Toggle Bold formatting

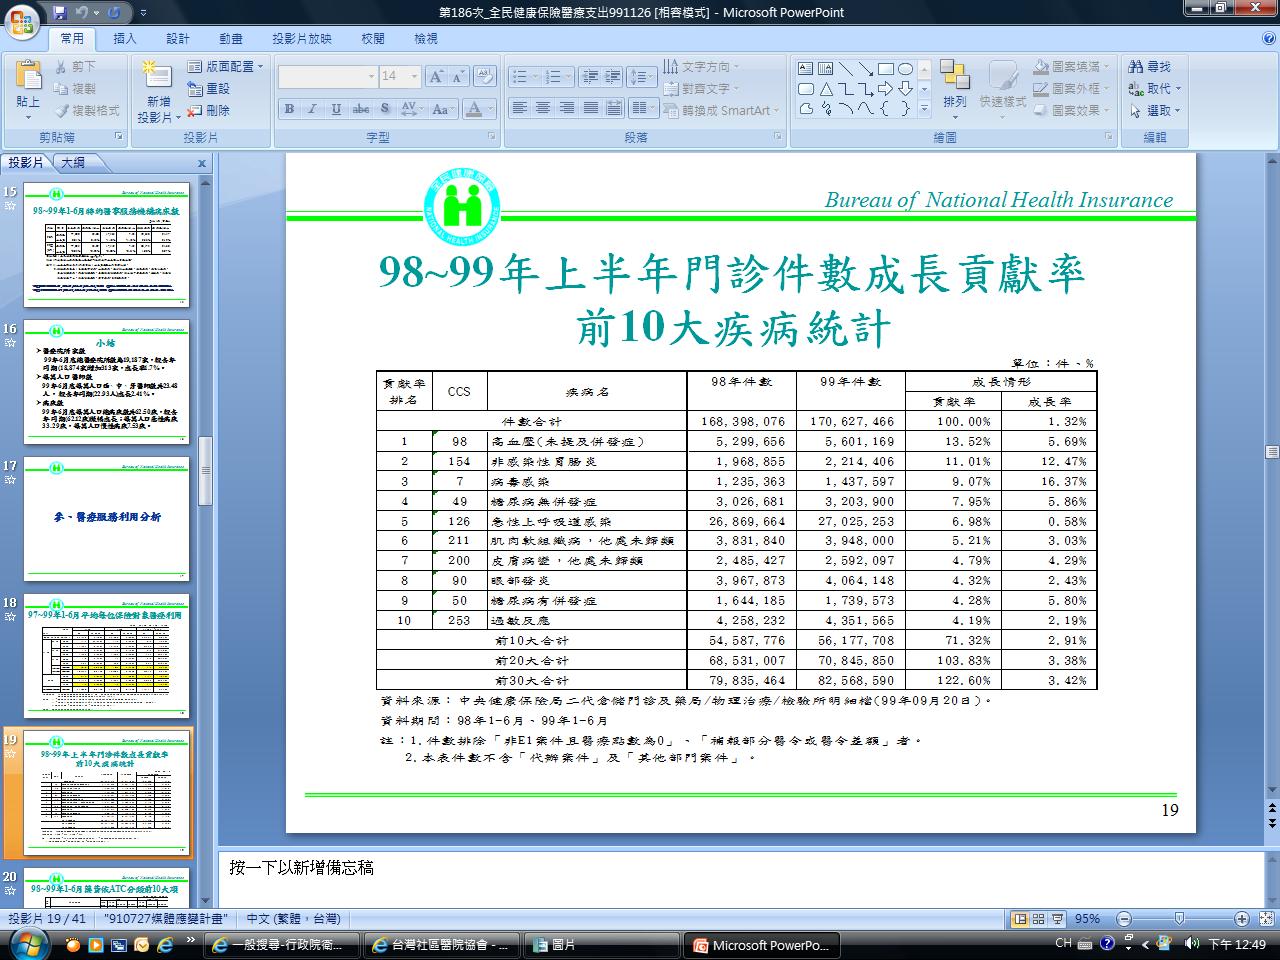pos(289,109)
